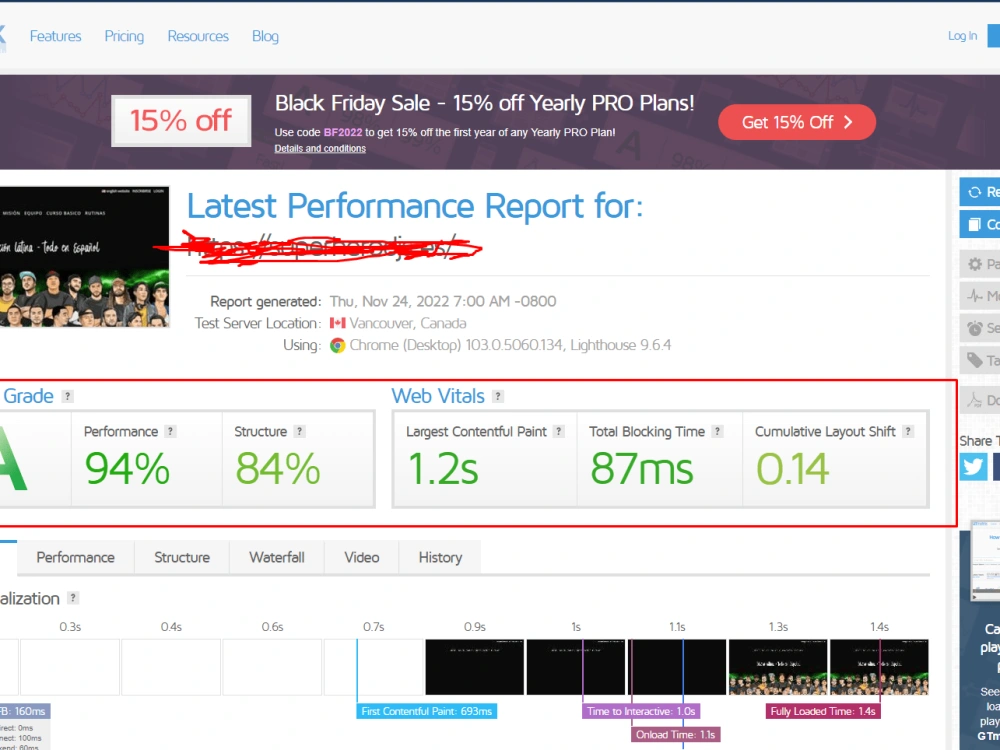Click the PDF Download icon
Viewport: 1000px width, 750px height.
[x=974, y=400]
